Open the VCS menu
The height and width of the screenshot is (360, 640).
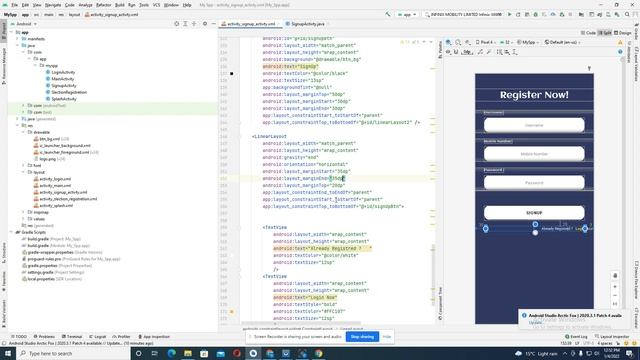click(156, 5)
